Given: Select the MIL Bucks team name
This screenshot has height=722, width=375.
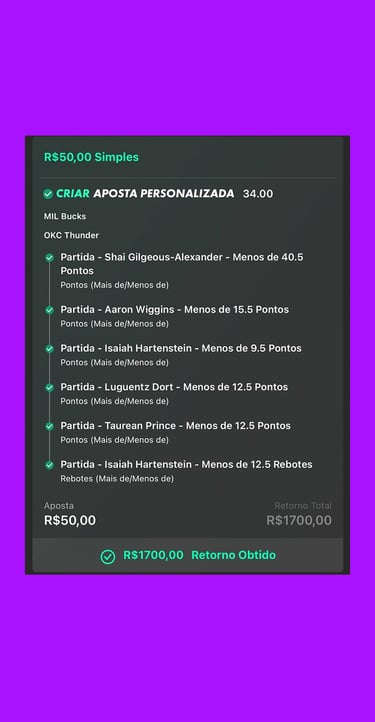Looking at the screenshot, I should pos(65,216).
